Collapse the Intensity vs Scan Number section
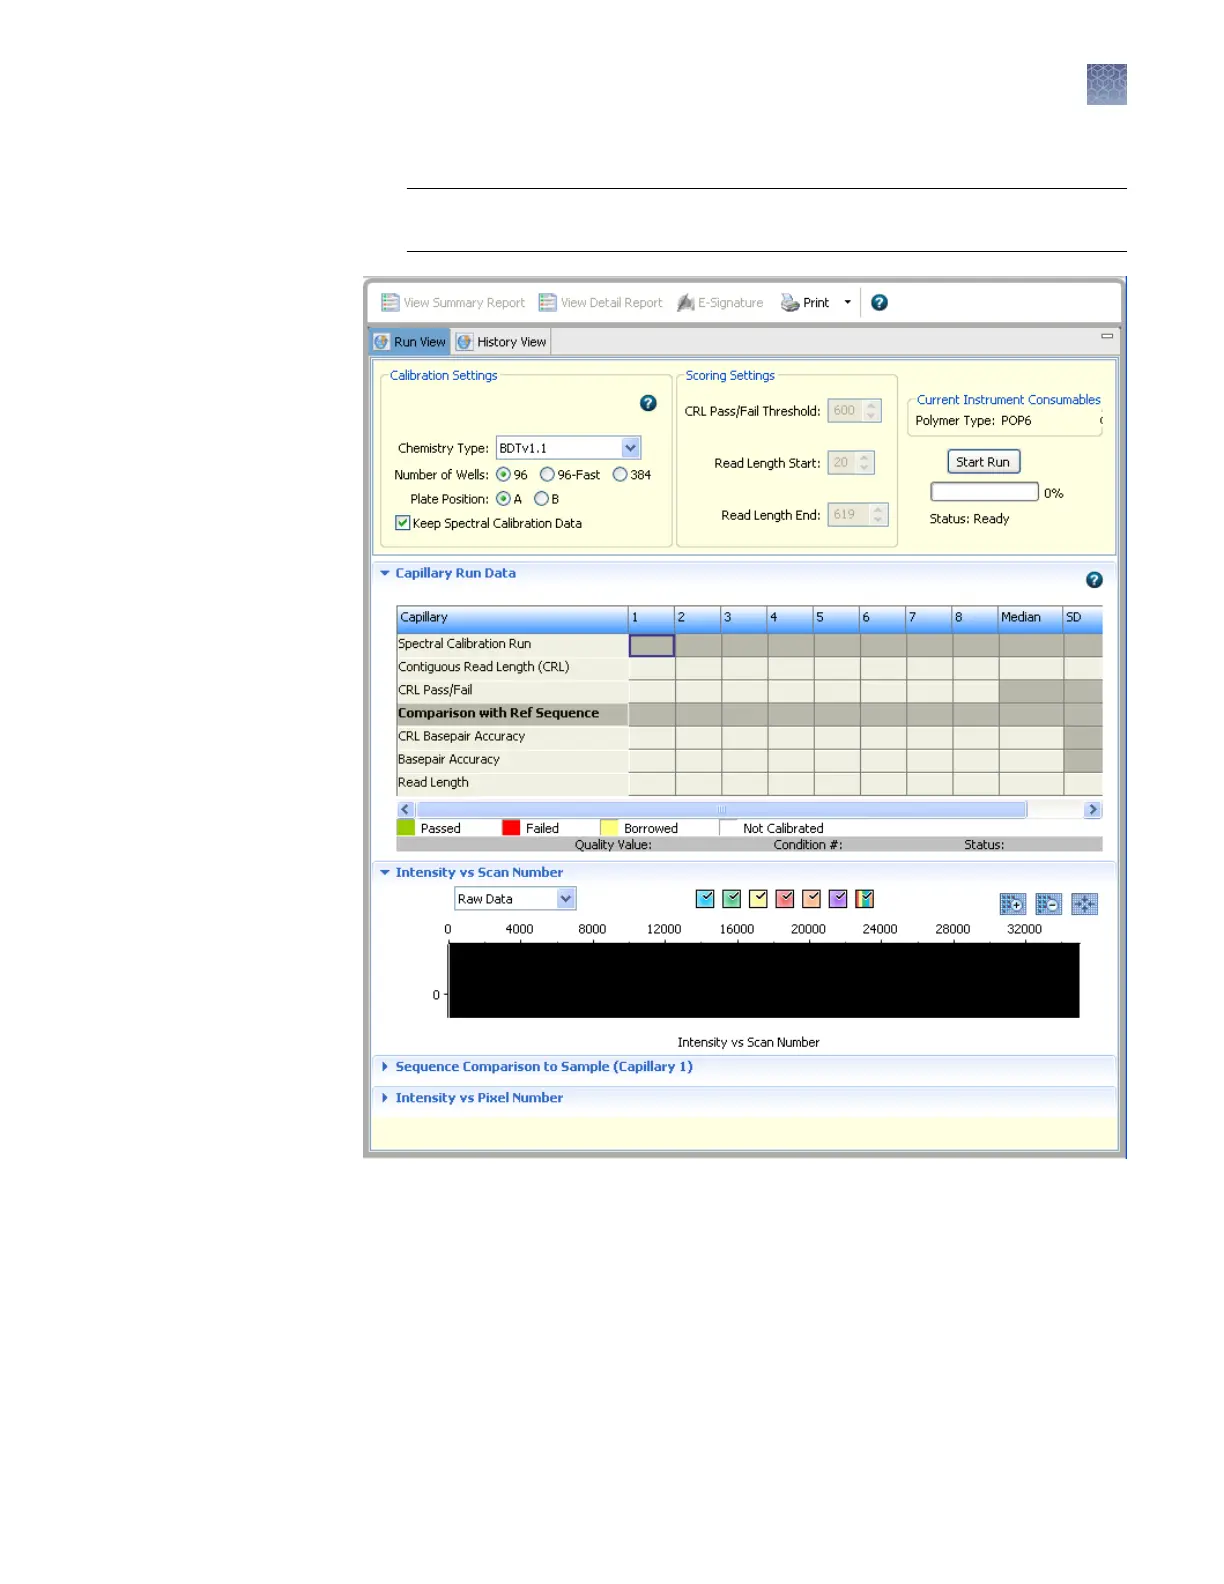 coord(385,873)
